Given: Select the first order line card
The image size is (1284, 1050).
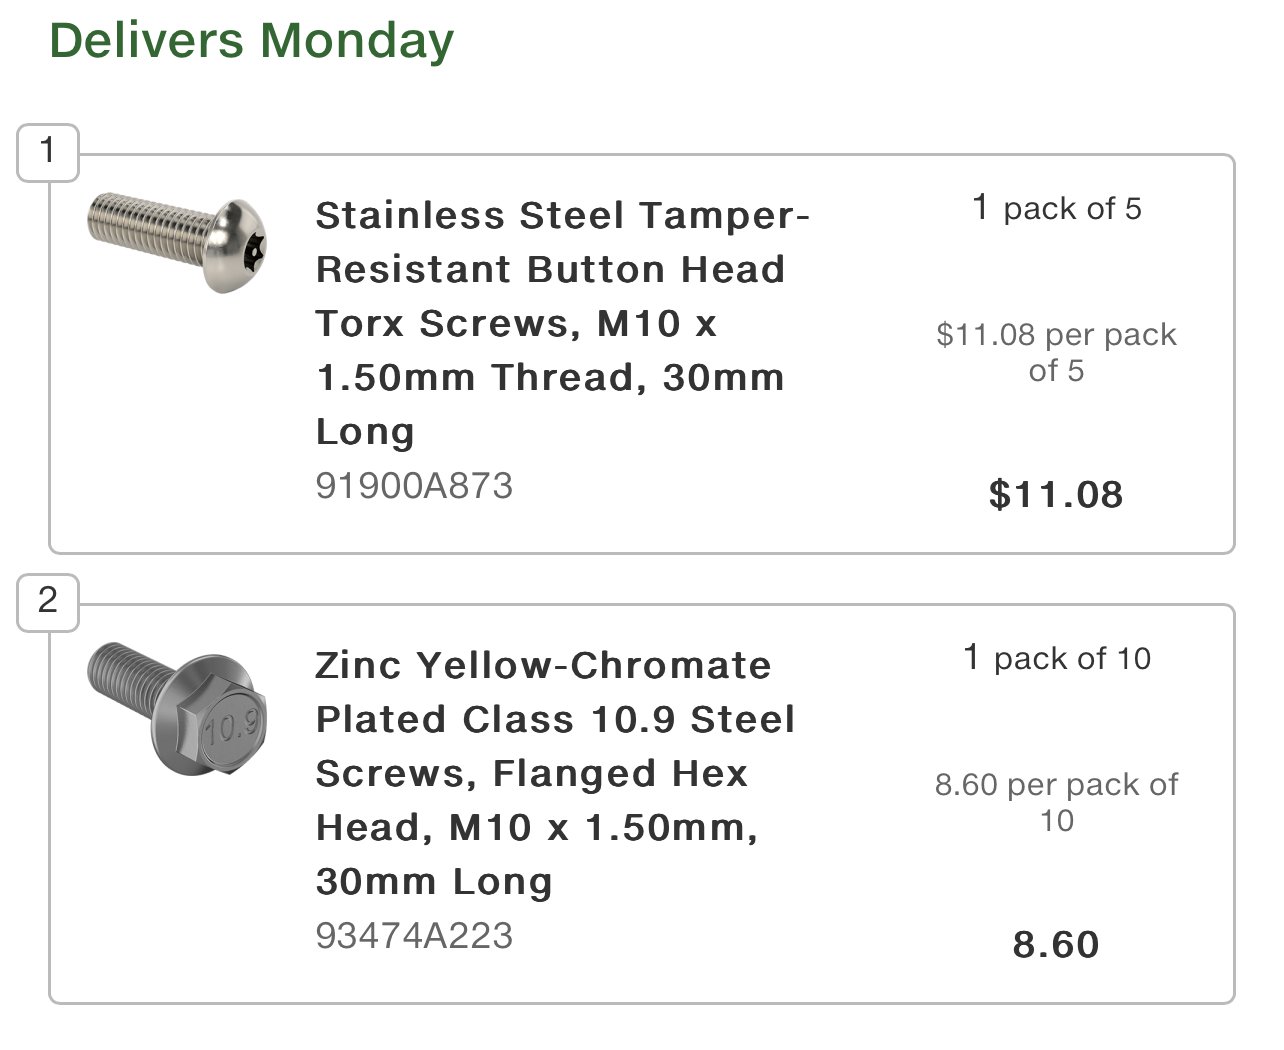Looking at the screenshot, I should pyautogui.click(x=642, y=354).
